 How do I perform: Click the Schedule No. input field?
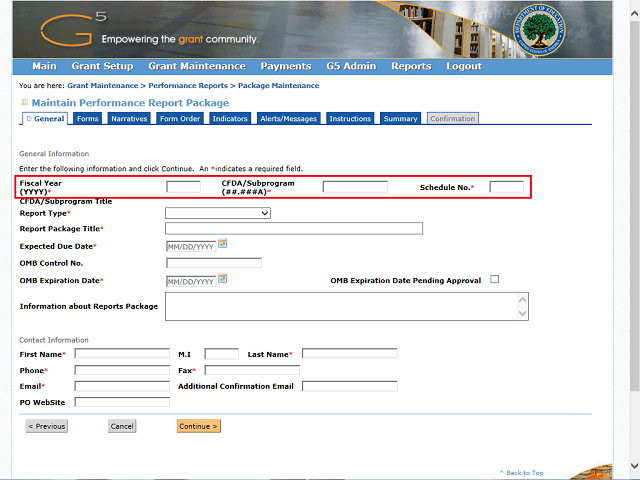click(x=507, y=187)
